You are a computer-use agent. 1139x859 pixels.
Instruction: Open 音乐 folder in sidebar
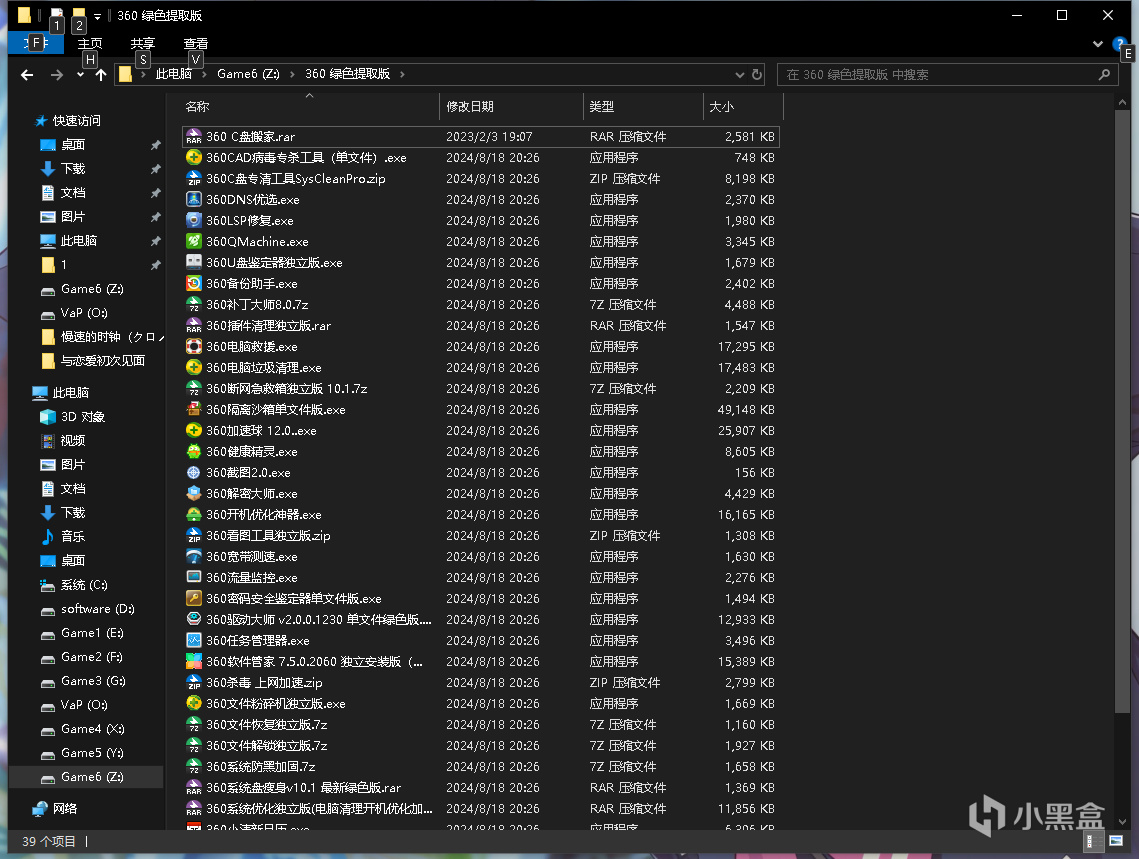pos(73,537)
